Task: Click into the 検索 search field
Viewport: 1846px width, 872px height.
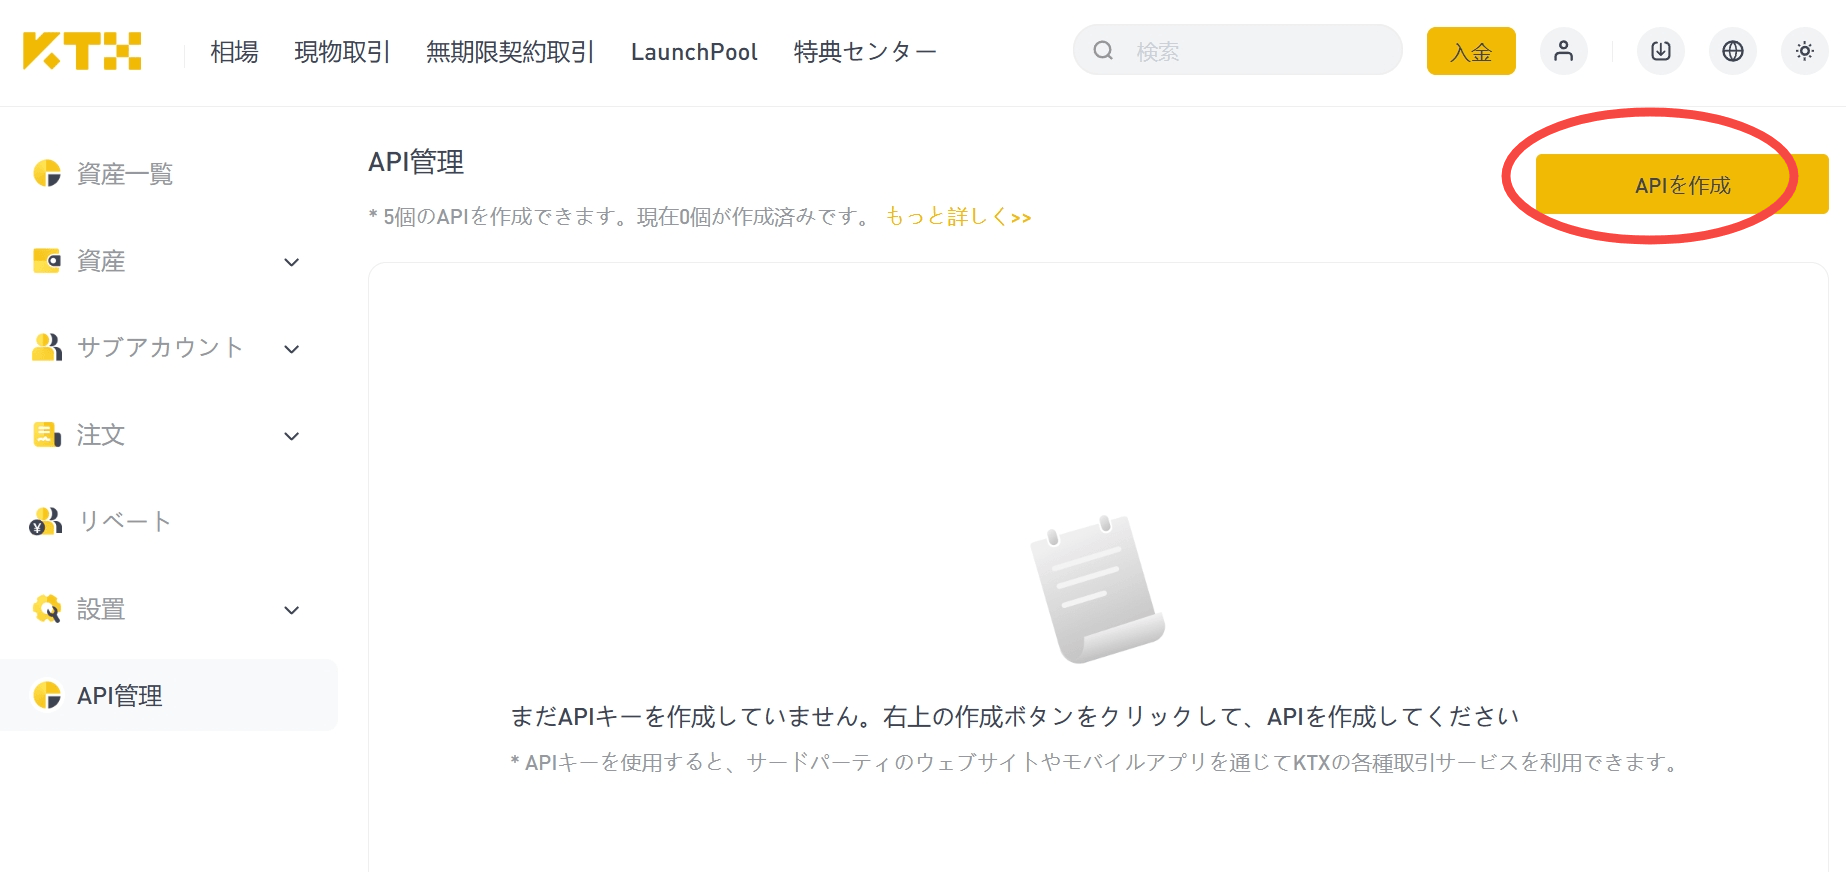Action: [1238, 50]
